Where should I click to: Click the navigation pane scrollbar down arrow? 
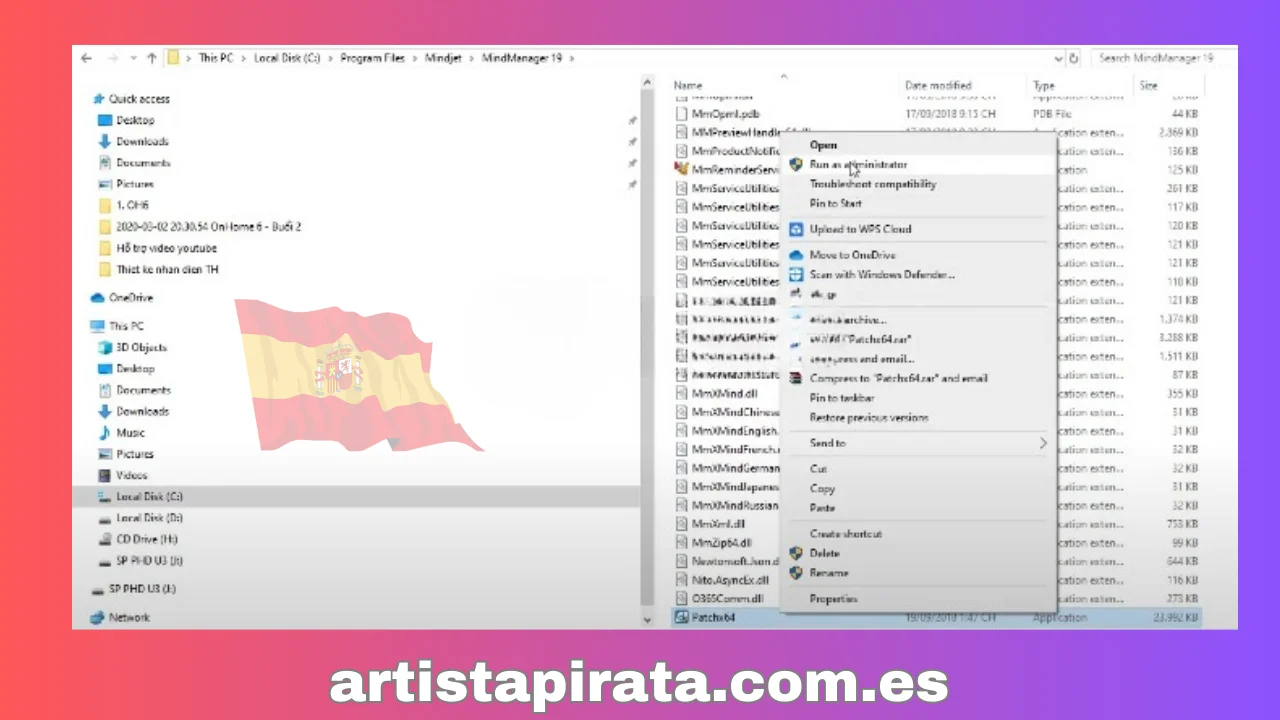tap(647, 620)
